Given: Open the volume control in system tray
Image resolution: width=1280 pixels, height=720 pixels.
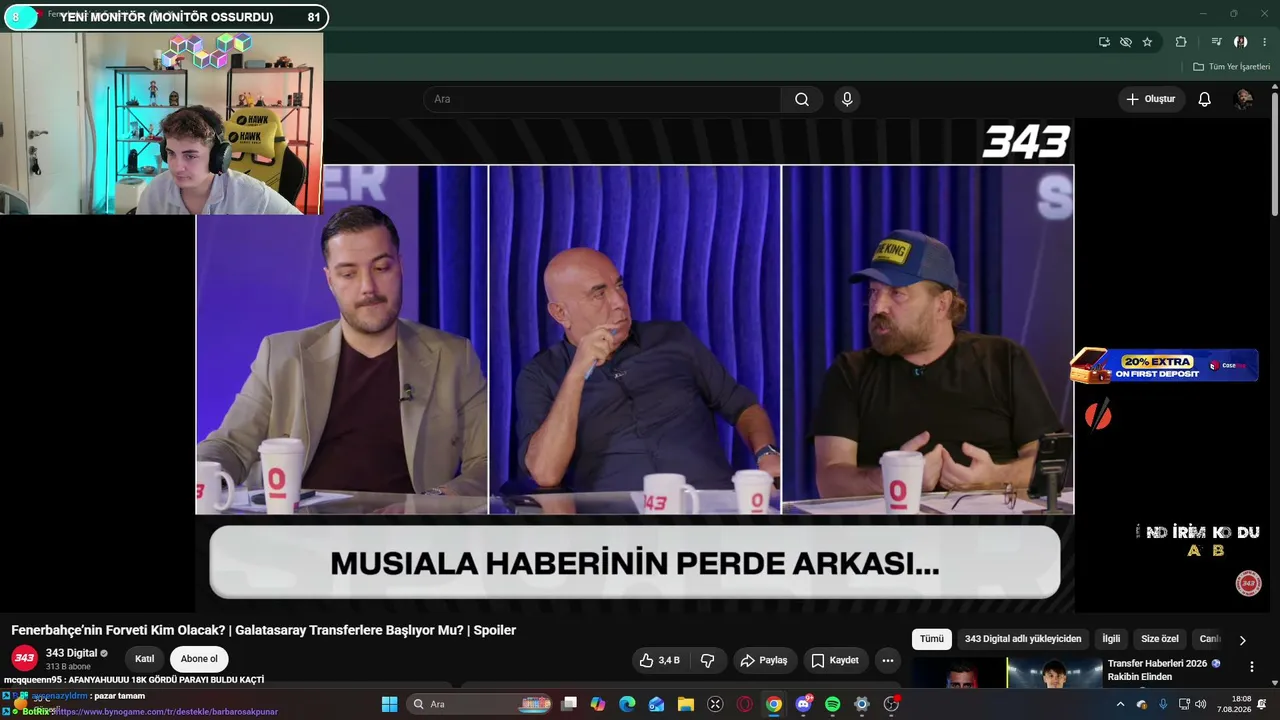Looking at the screenshot, I should pyautogui.click(x=1200, y=704).
